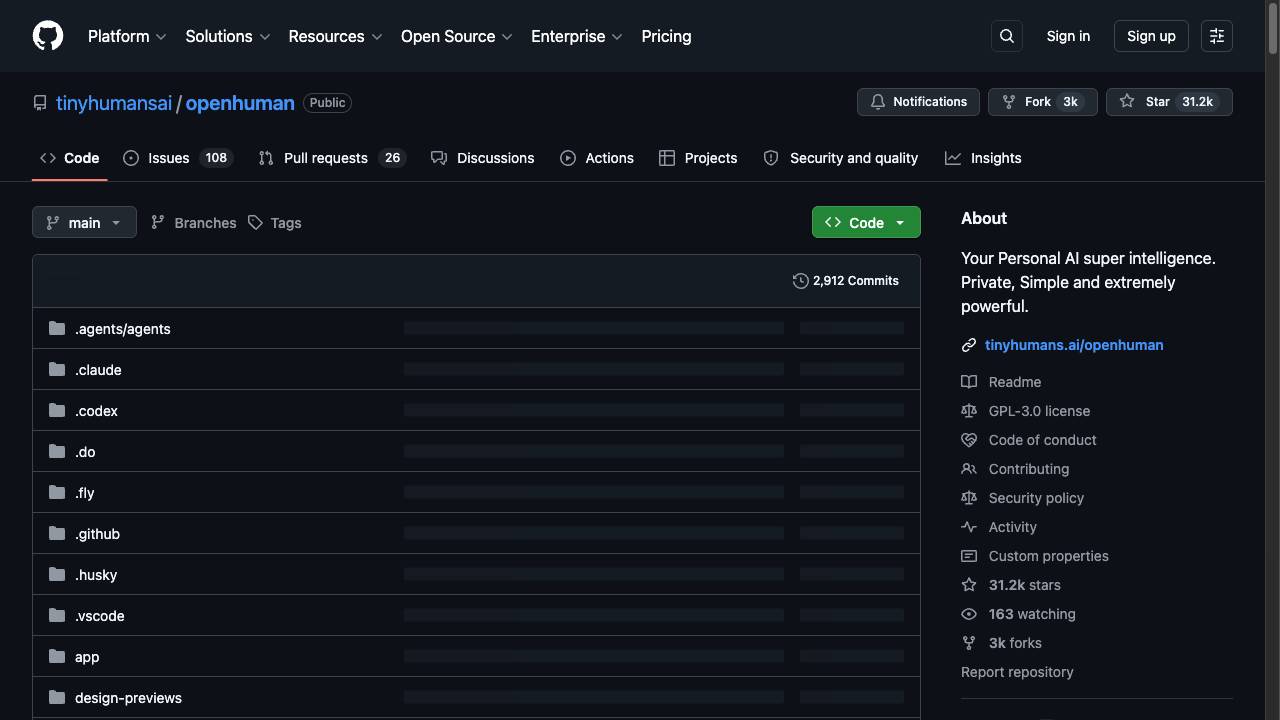Viewport: 1280px width, 720px height.
Task: Open the 2,912 Commits history
Action: 845,281
